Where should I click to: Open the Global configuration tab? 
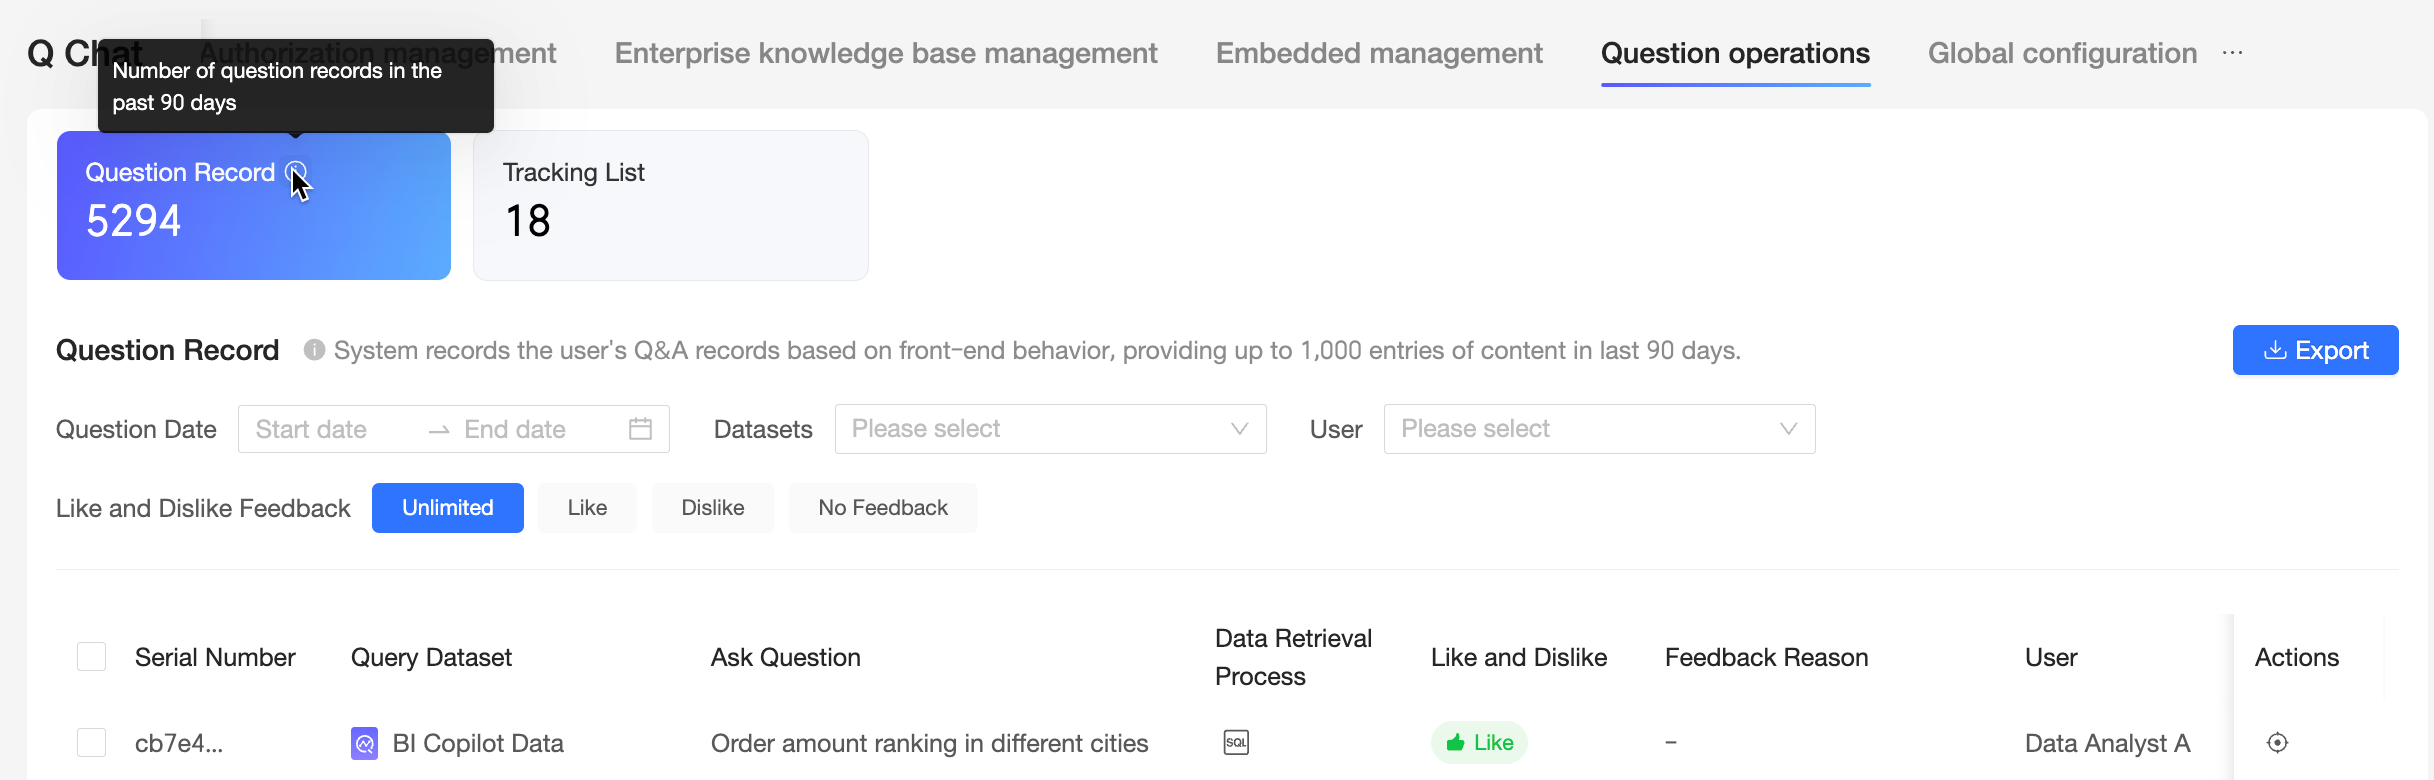point(2061,53)
